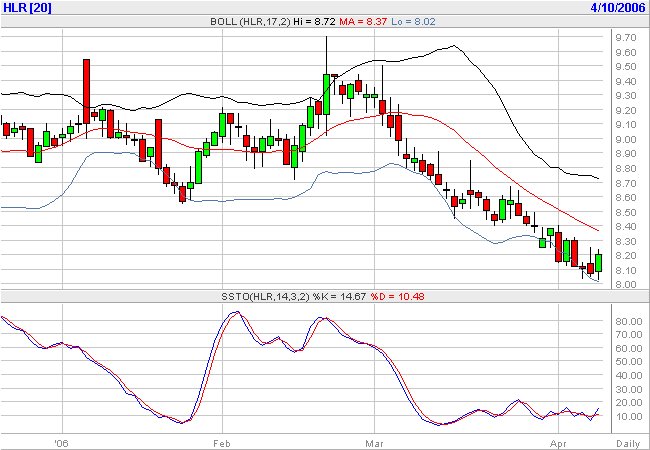
Task: Click the last green candle on the right
Action: (x=598, y=263)
